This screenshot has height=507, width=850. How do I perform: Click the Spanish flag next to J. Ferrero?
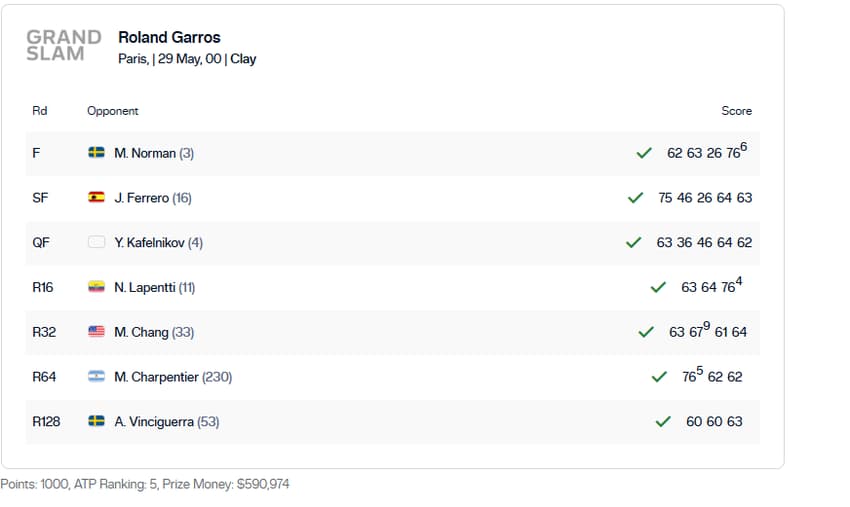96,197
